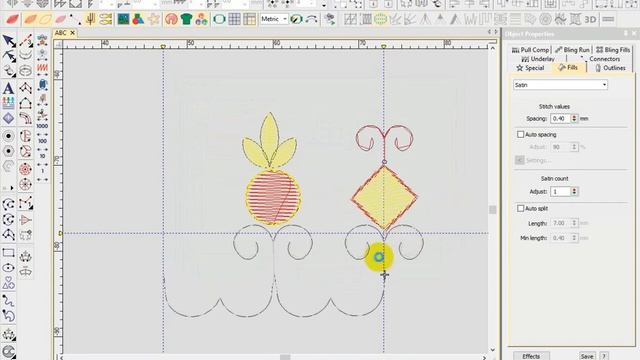Close the ABC design tab

(x=72, y=33)
